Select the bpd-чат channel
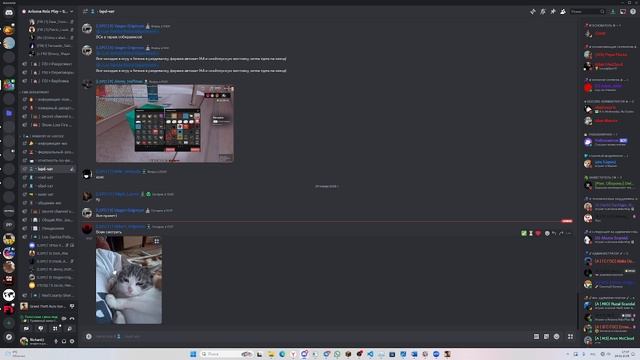640x360 pixels. 48,169
